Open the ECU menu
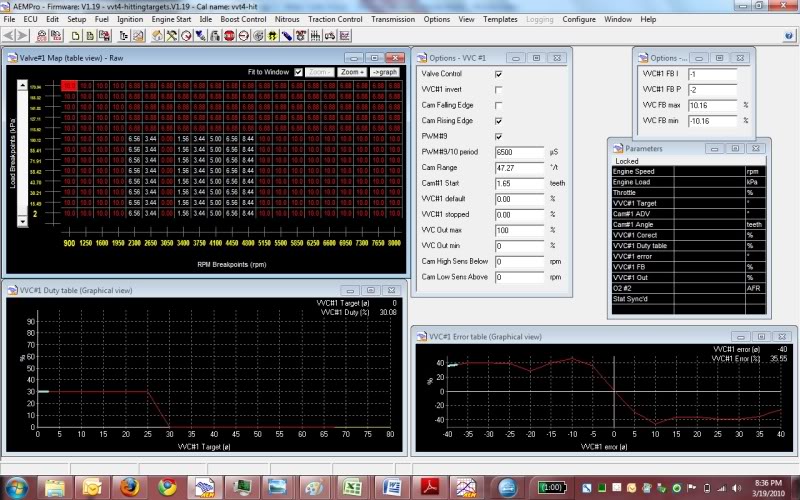Viewport: 800px width, 500px height. coord(30,19)
